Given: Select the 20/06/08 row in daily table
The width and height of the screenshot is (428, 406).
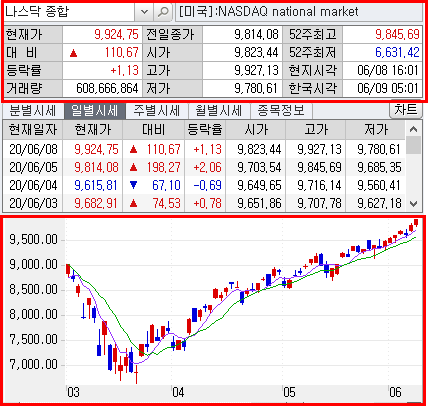Looking at the screenshot, I should [x=204, y=149].
